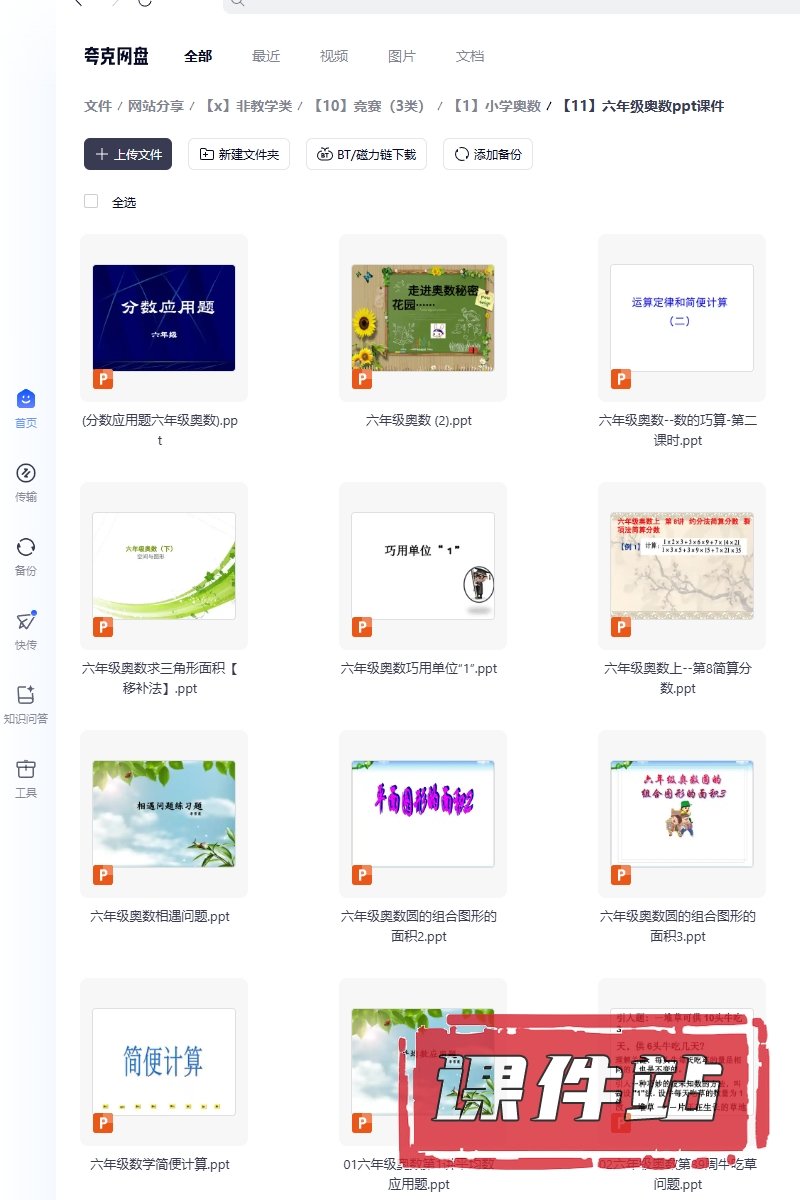Open the 工具 tools sidebar icon
Viewport: 800px width, 1200px height.
coord(26,770)
